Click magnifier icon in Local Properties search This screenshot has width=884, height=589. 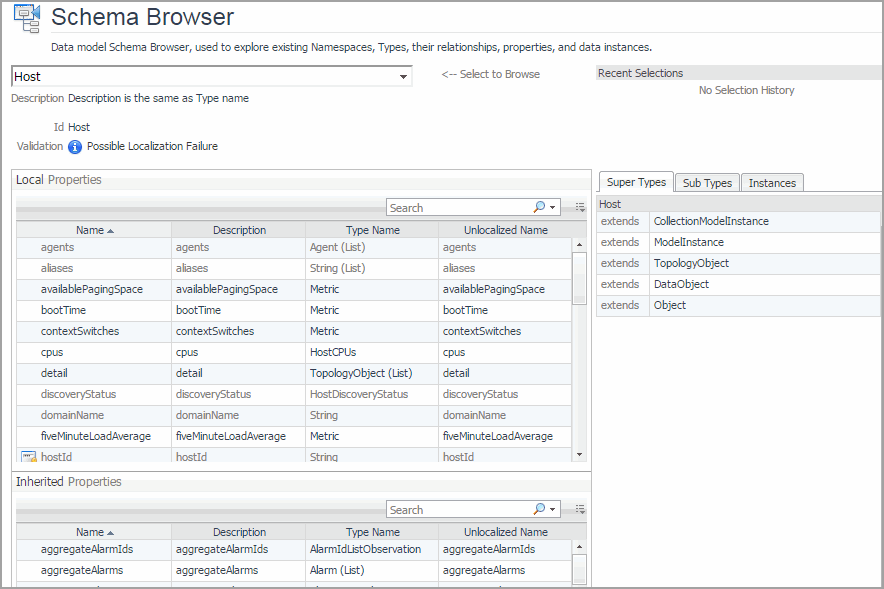[x=539, y=208]
